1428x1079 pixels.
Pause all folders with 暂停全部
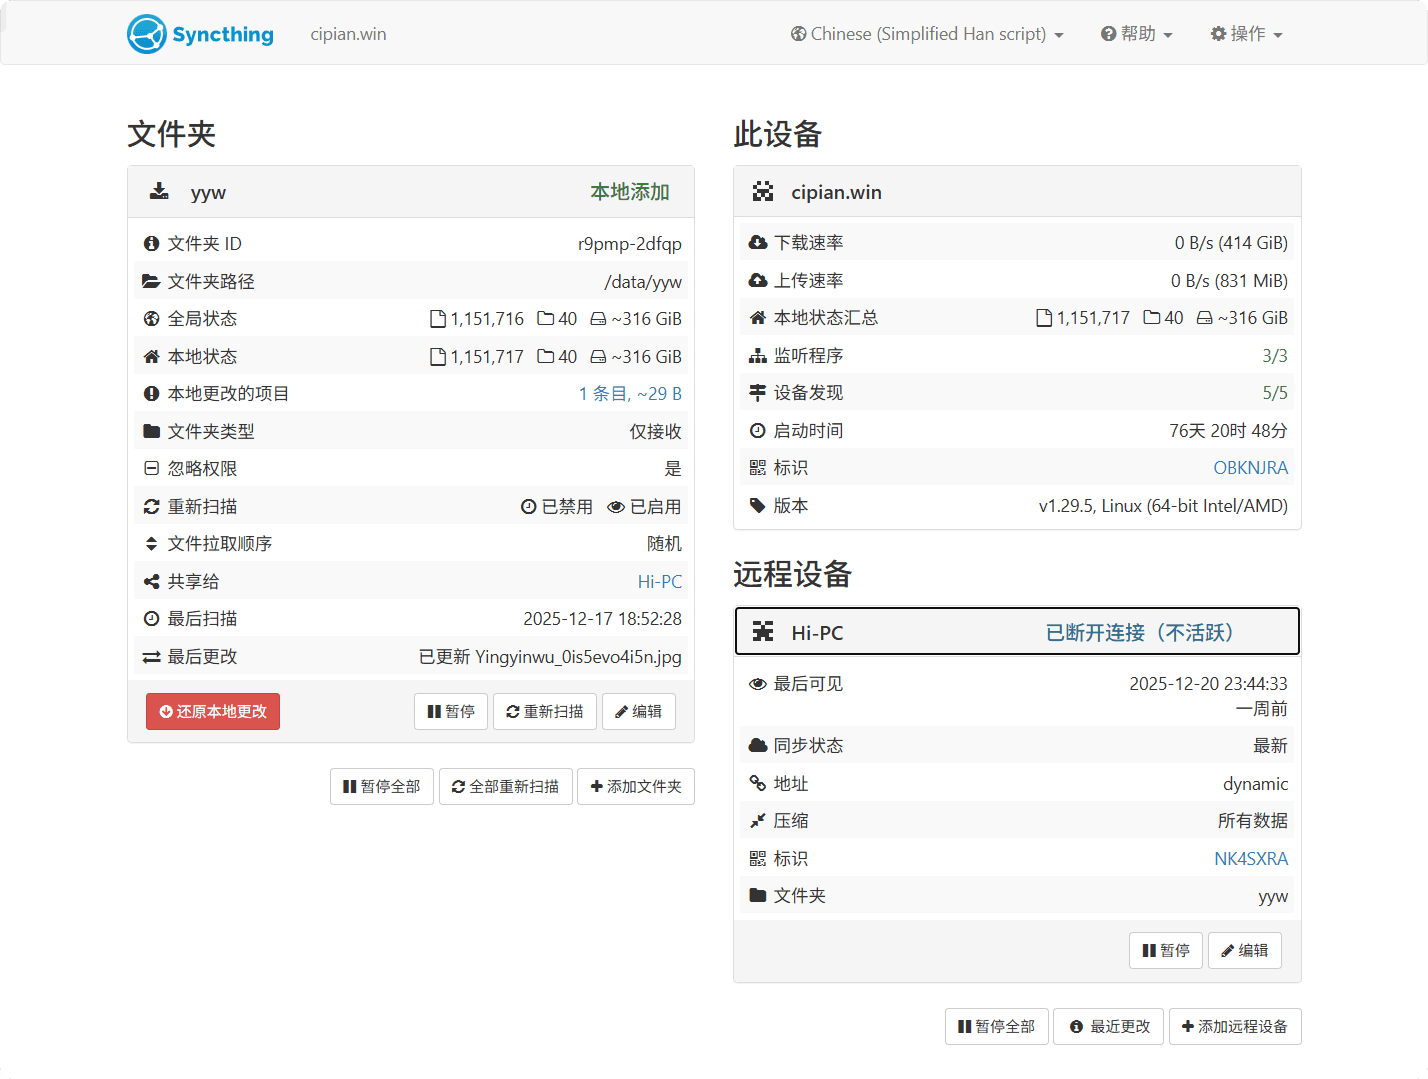tap(381, 787)
